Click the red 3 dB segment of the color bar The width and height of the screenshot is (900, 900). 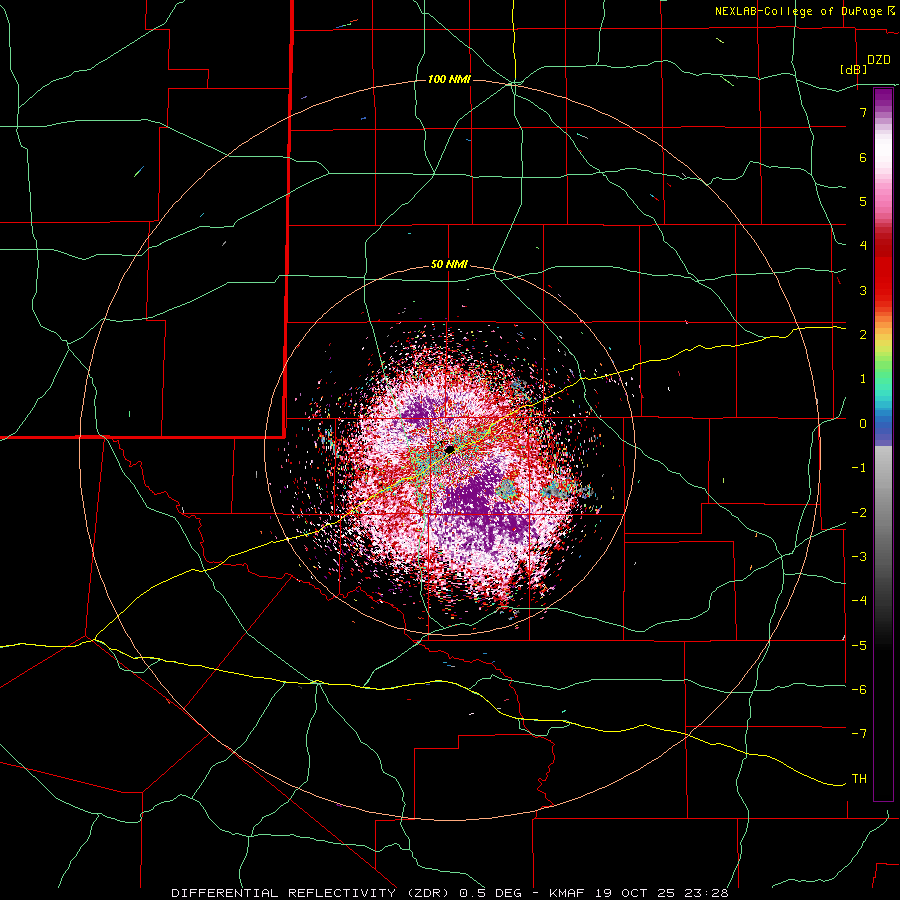coord(883,281)
